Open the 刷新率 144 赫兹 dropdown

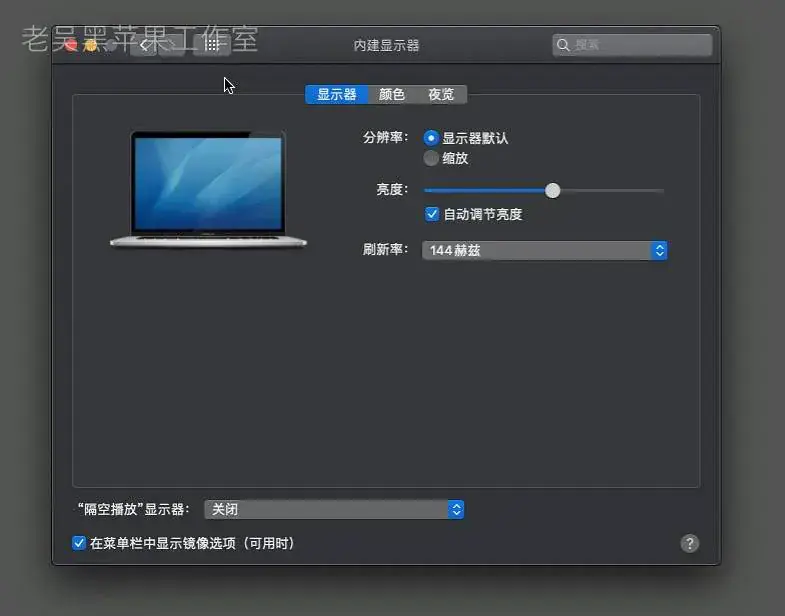544,250
